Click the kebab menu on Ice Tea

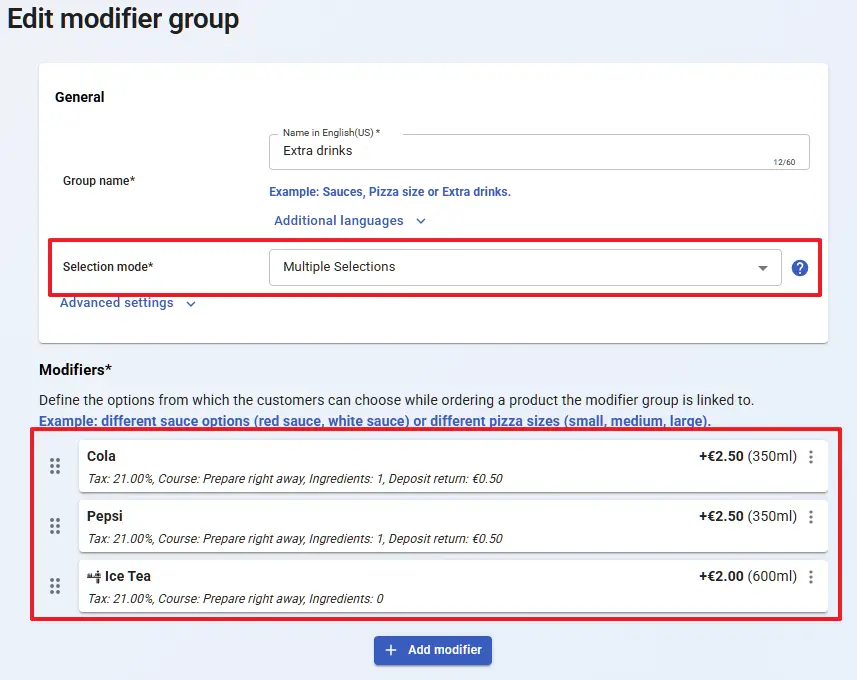[811, 577]
